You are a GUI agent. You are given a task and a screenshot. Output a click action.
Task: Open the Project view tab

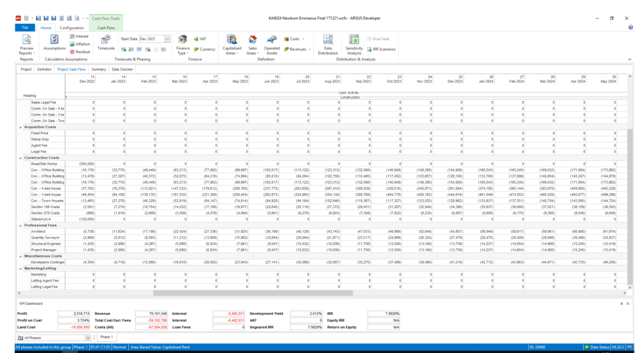[x=26, y=69]
